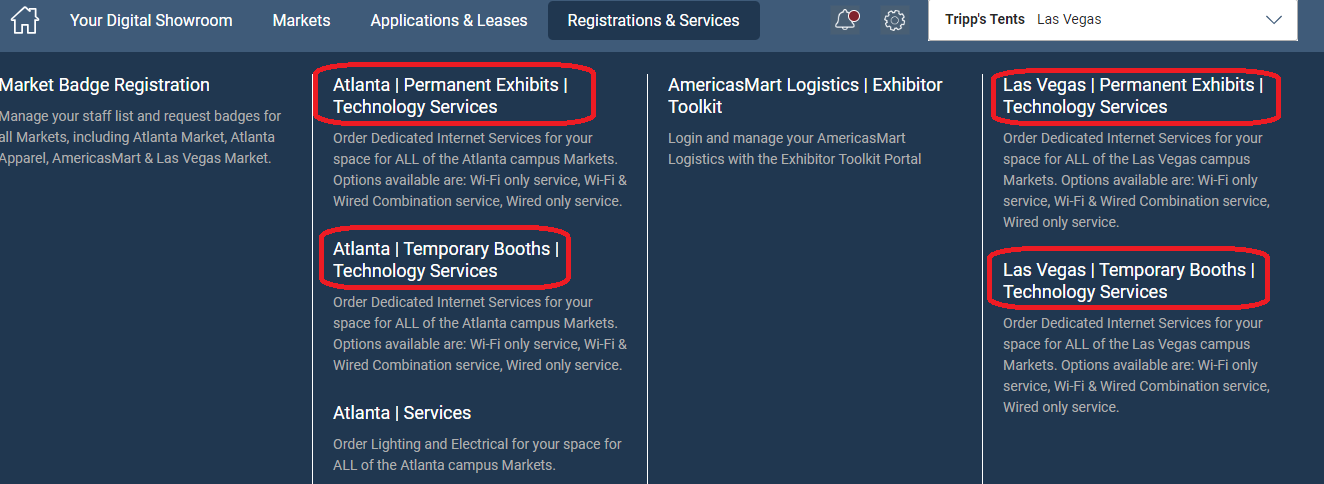Open Market Badge Registration link

(x=105, y=85)
